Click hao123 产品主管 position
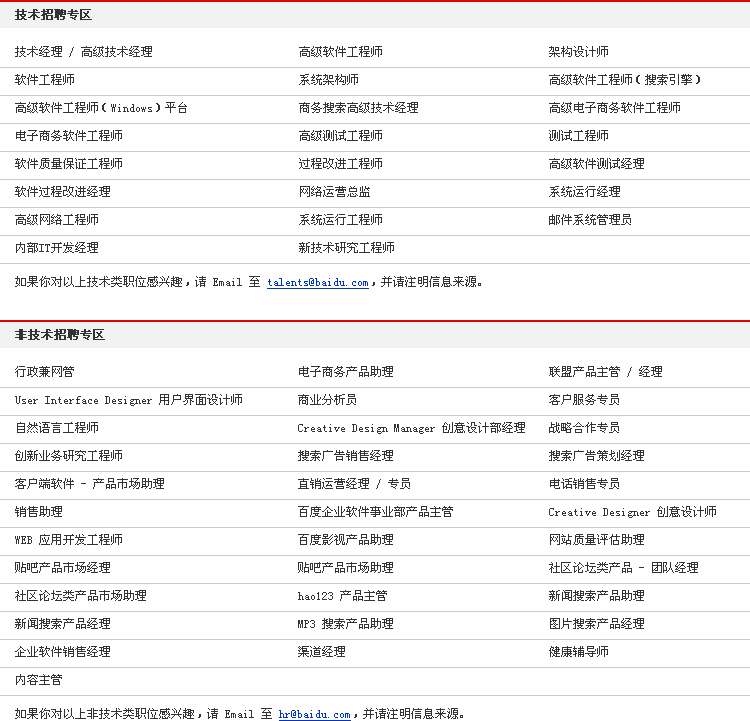Viewport: 750px width, 721px height. (x=342, y=596)
